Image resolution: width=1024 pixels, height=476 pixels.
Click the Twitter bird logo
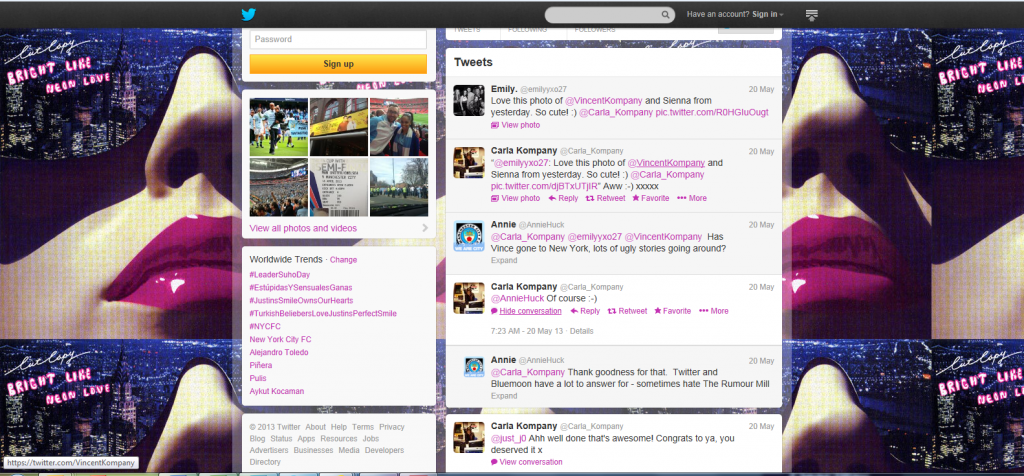pos(248,14)
